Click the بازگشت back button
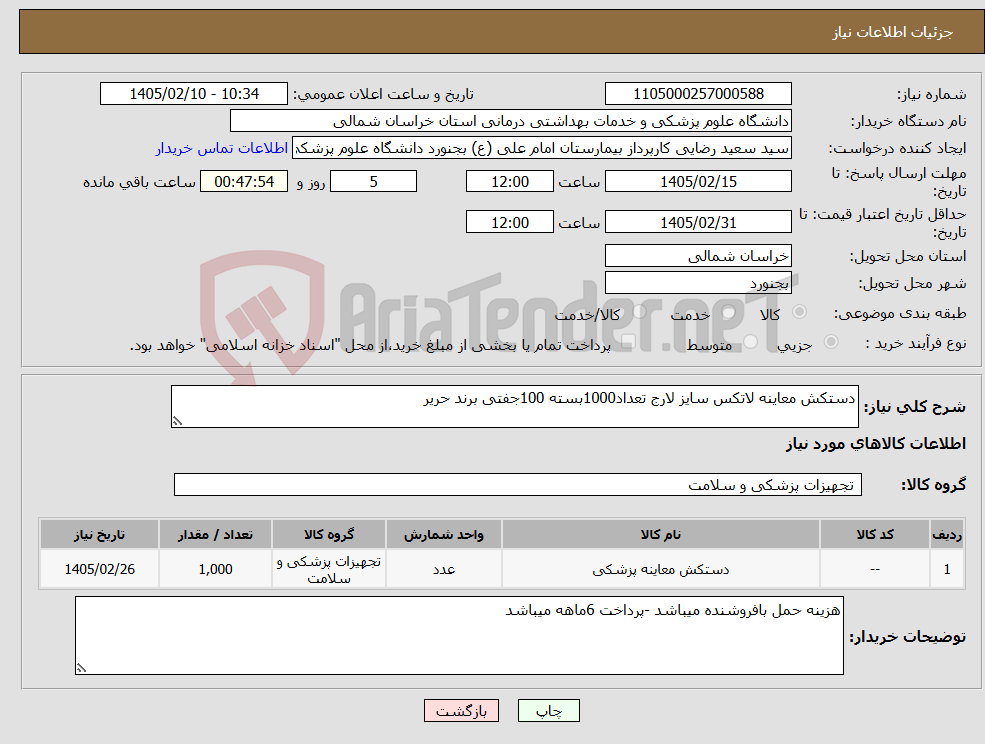Screen dimensions: 985x744 coord(461,711)
